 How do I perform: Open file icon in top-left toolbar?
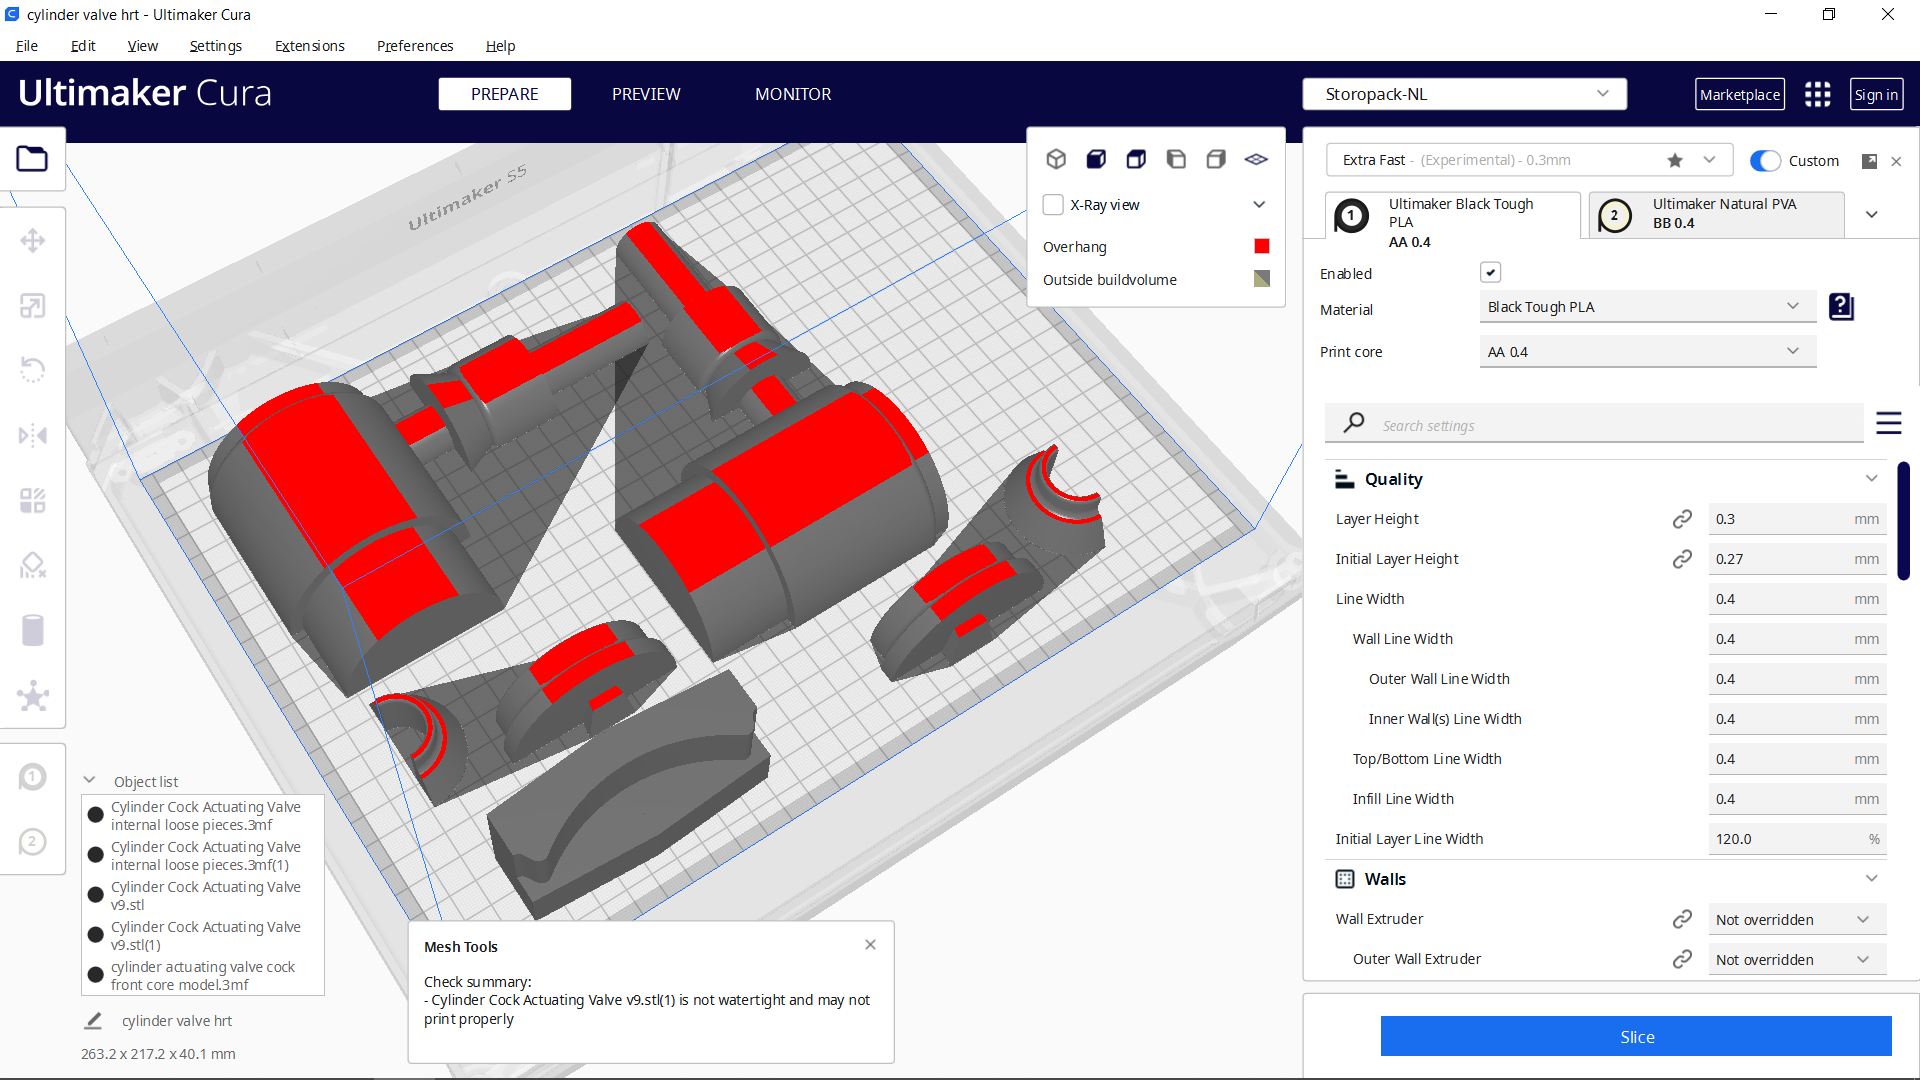pos(33,159)
